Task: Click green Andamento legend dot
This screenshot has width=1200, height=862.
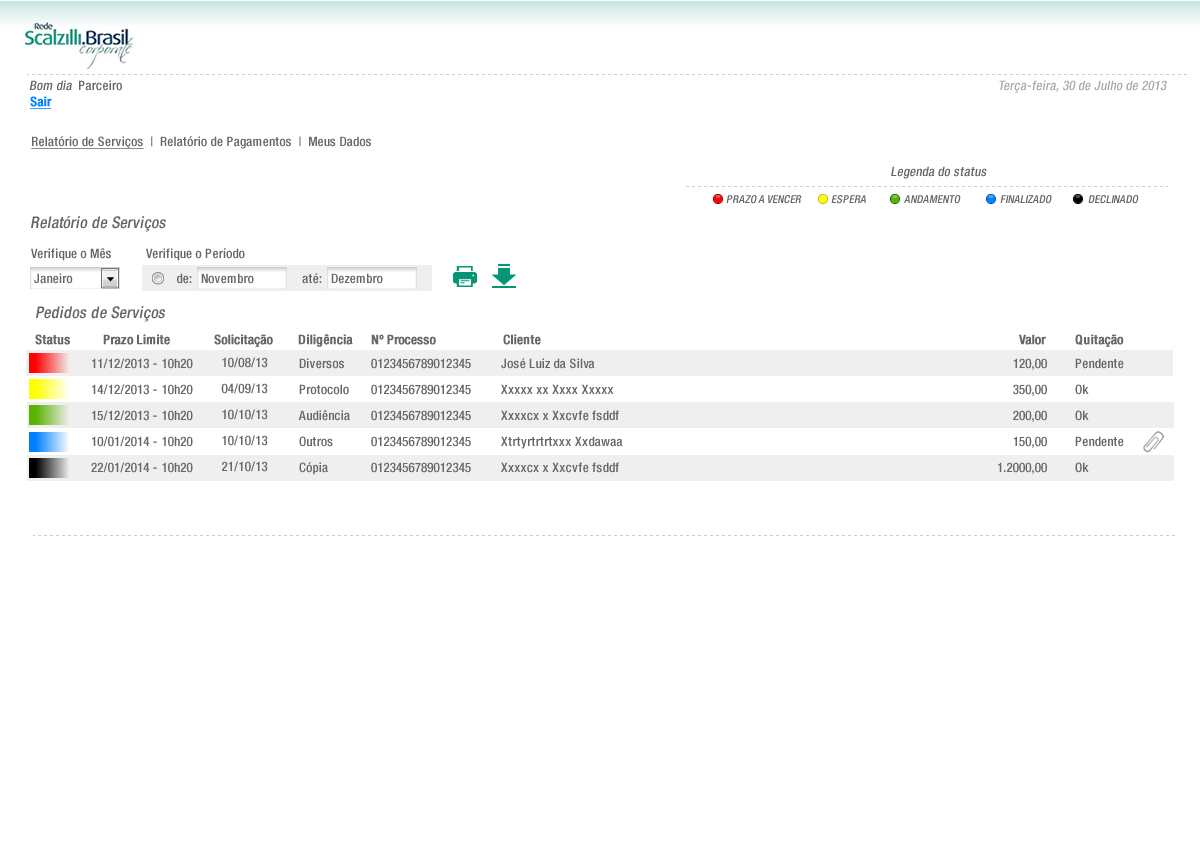Action: tap(895, 199)
